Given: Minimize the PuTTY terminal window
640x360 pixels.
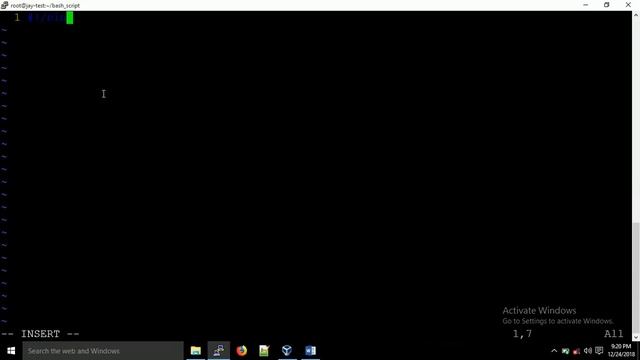Looking at the screenshot, I should coord(586,5).
